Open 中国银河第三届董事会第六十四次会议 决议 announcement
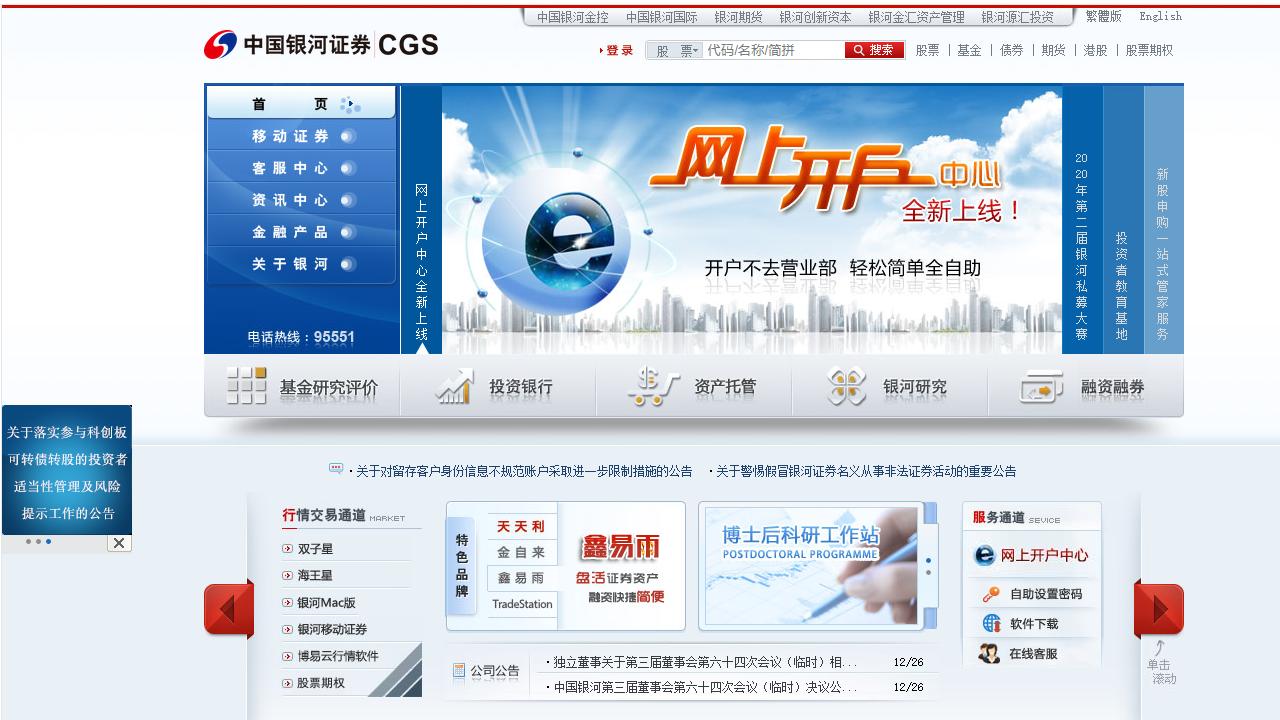This screenshot has height=720, width=1280. (705, 687)
